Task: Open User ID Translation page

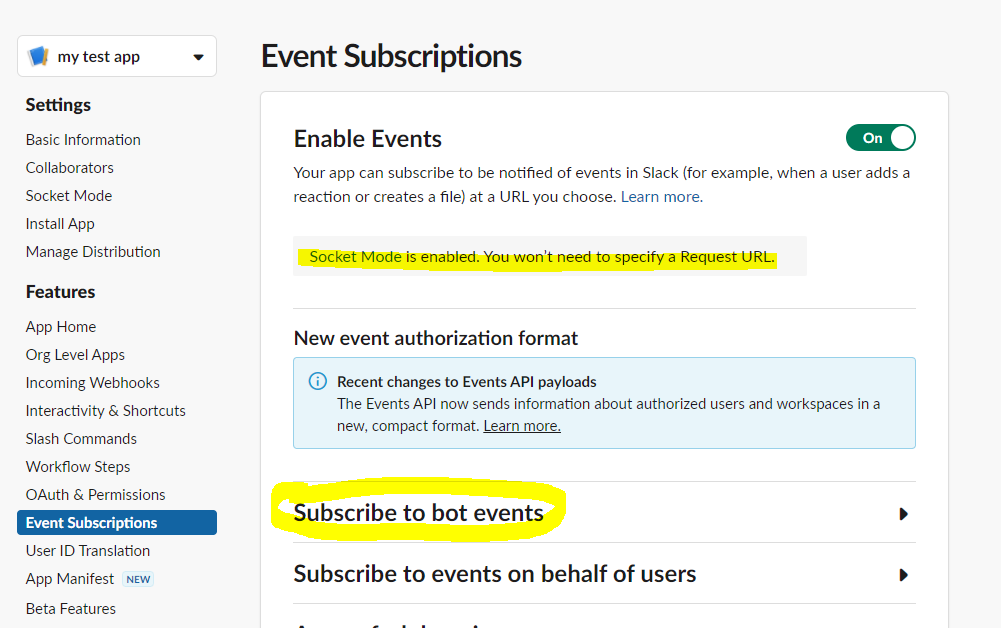Action: (88, 551)
